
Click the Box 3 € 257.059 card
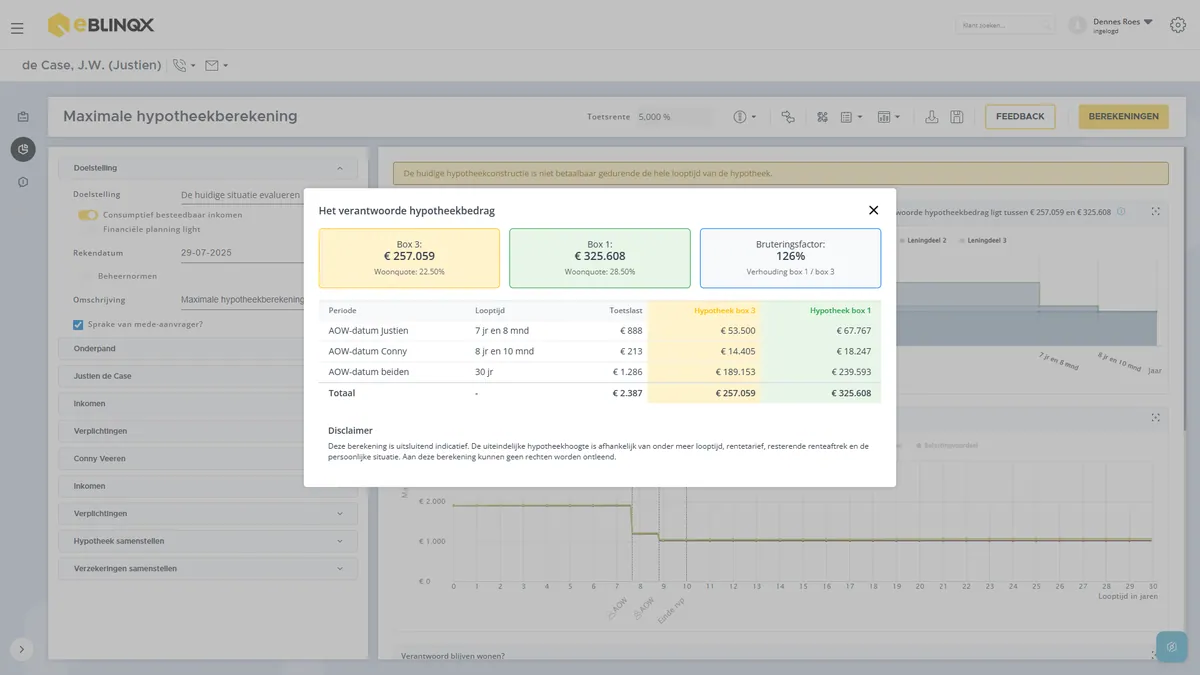pos(409,258)
